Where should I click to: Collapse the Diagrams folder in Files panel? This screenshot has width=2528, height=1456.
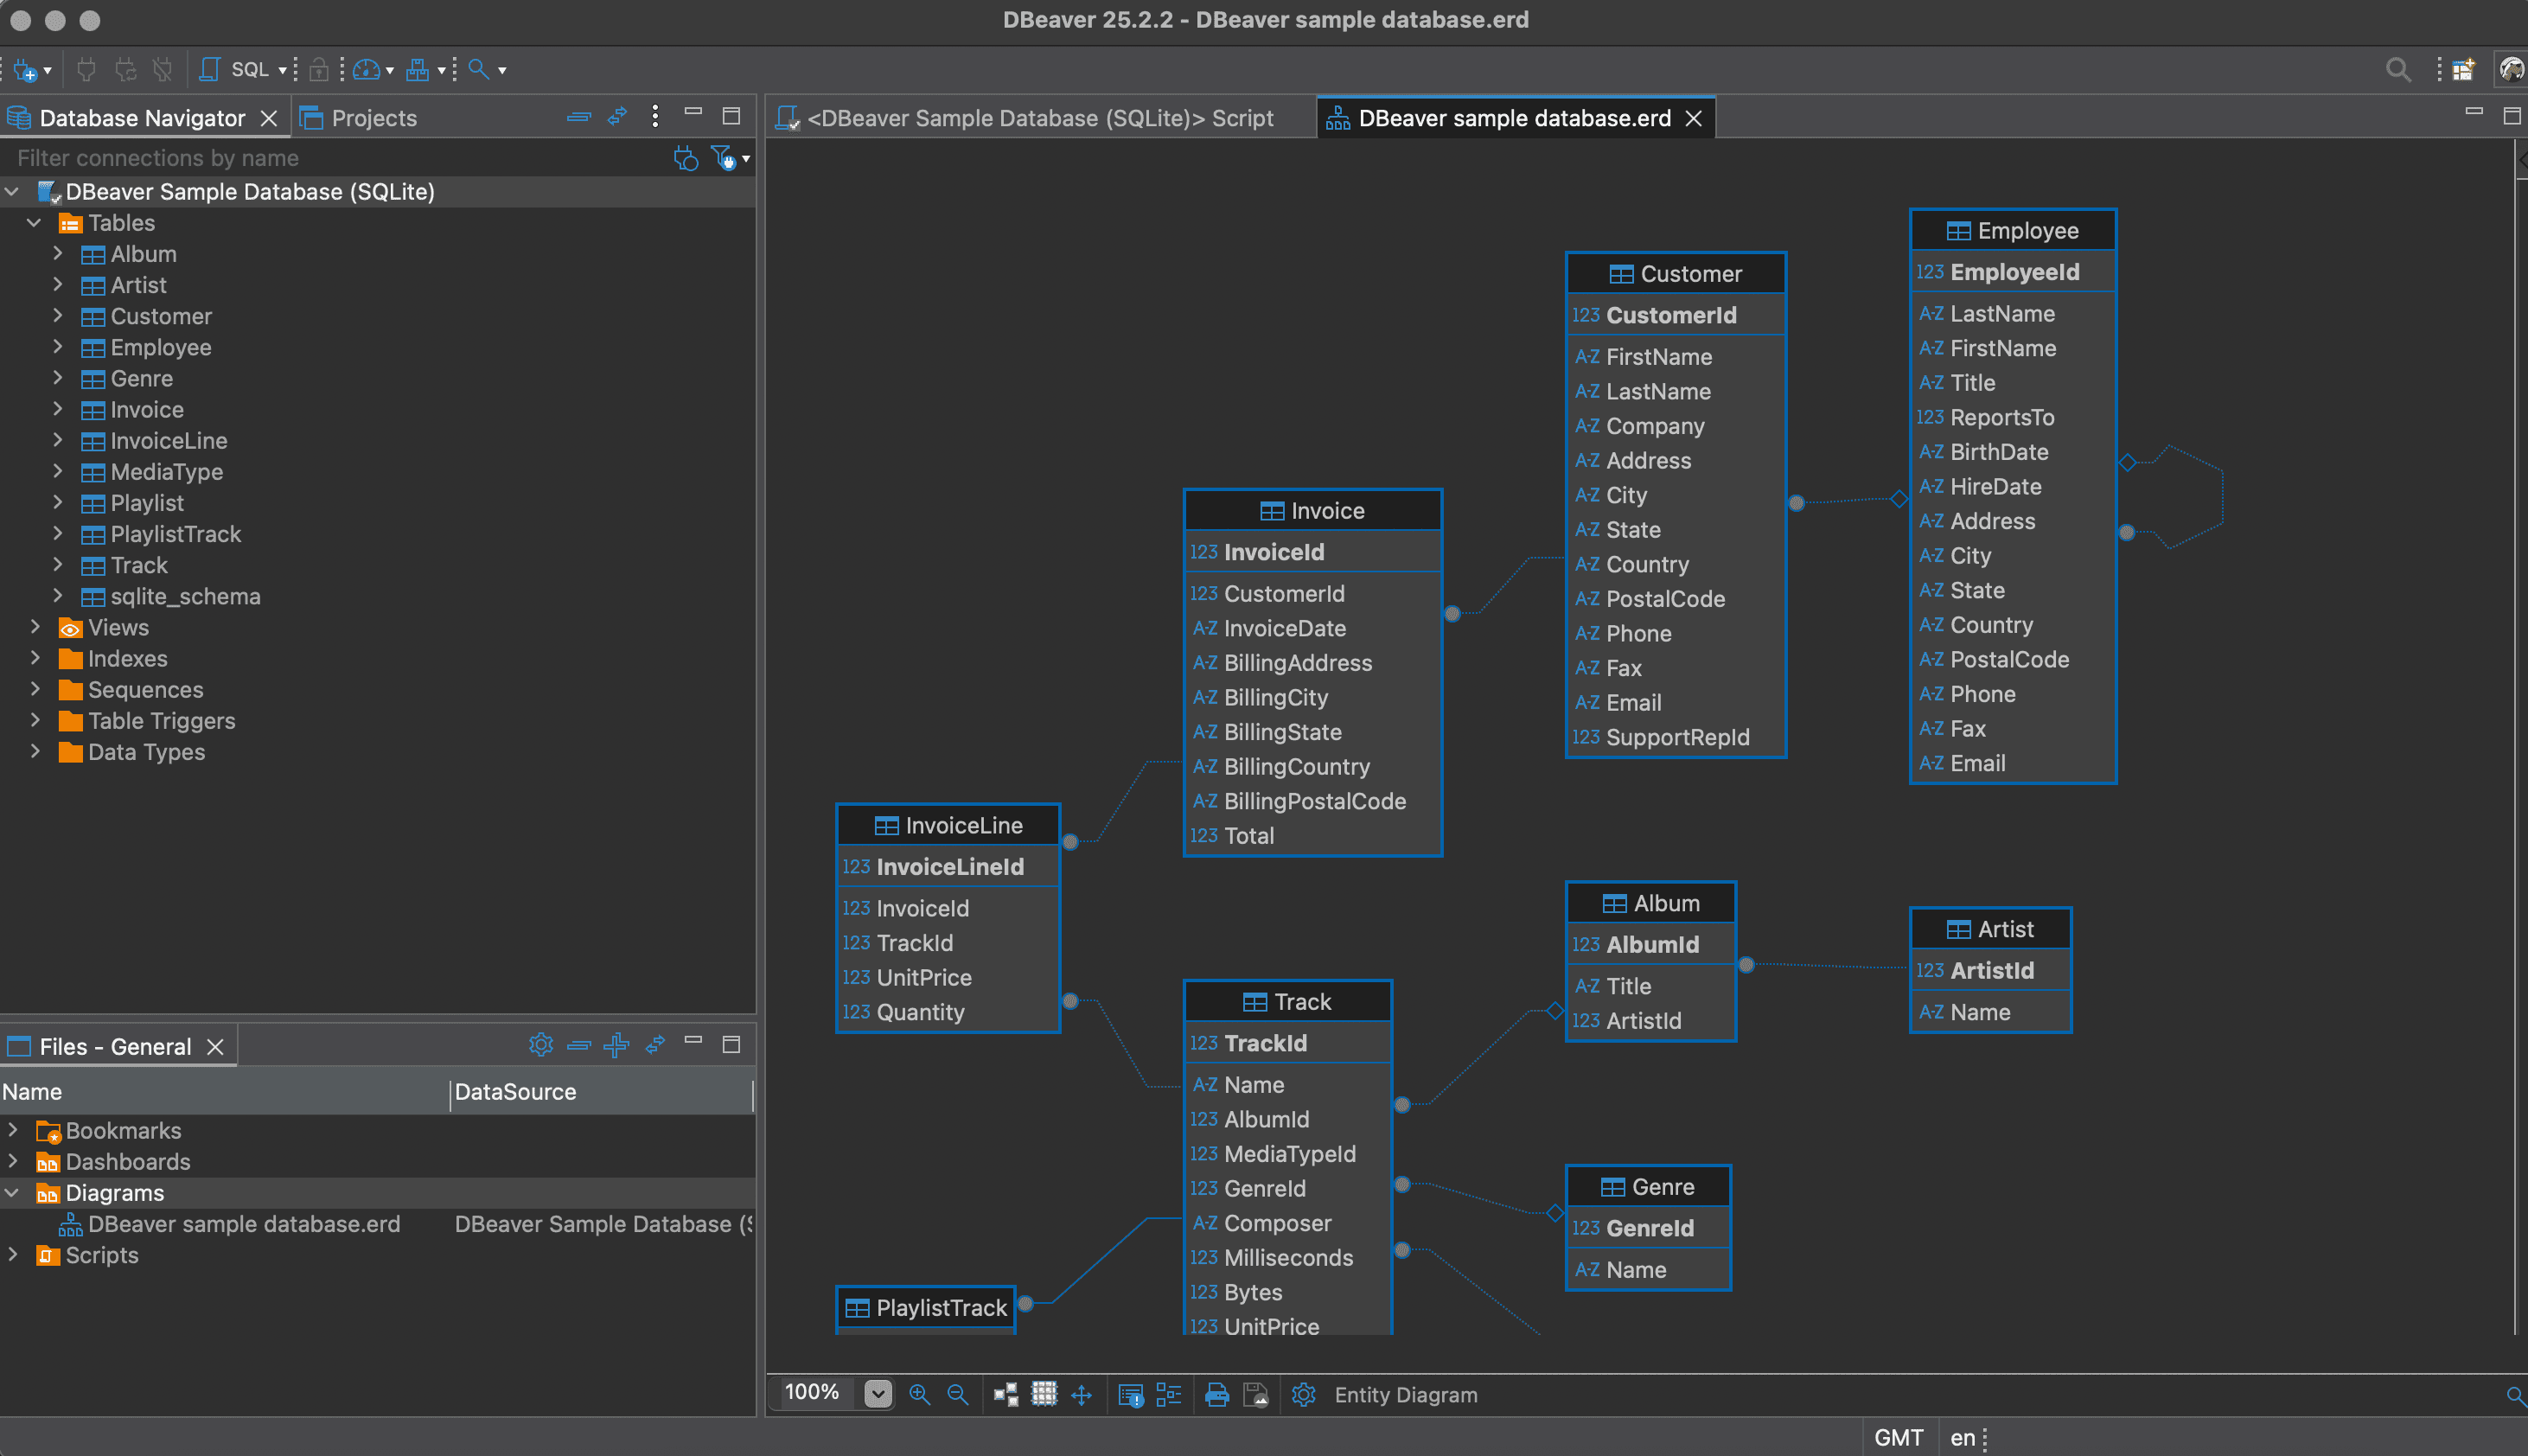tap(13, 1192)
